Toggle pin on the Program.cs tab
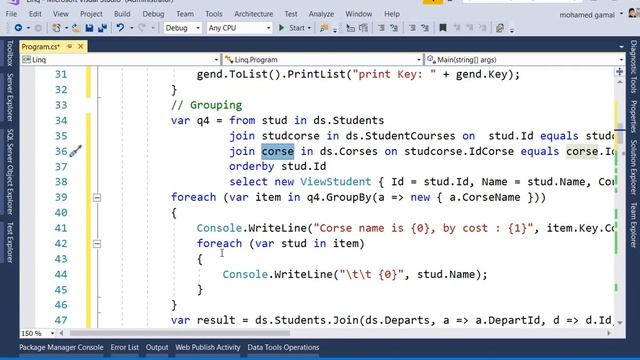This screenshot has width=640, height=360. 70,47
